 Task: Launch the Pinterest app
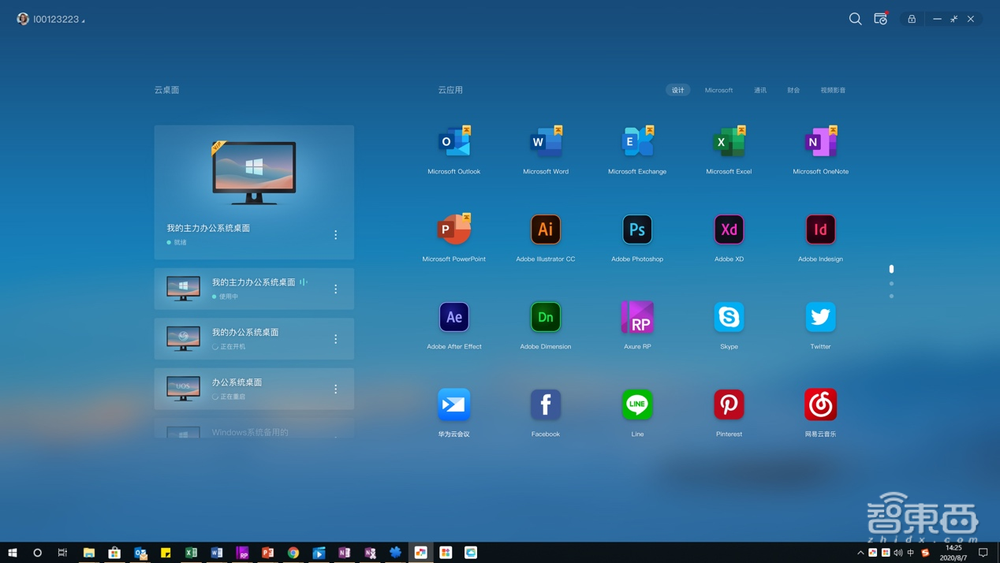click(729, 405)
